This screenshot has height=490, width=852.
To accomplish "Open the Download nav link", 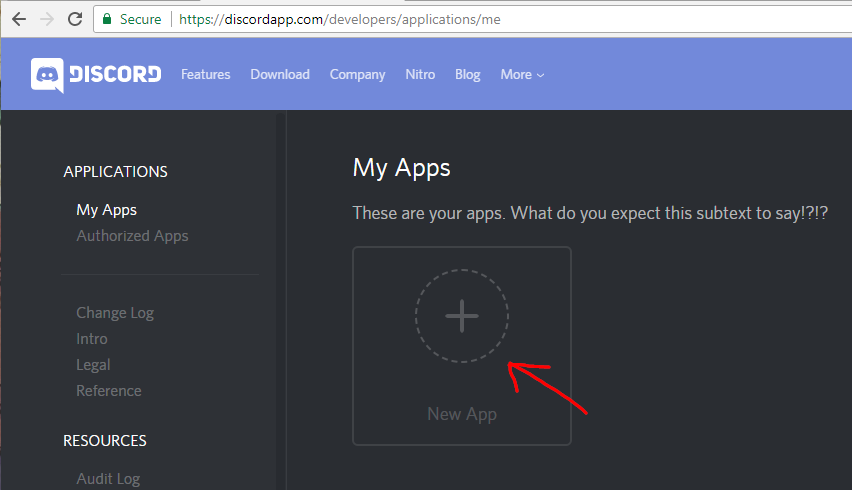I will (x=280, y=74).
